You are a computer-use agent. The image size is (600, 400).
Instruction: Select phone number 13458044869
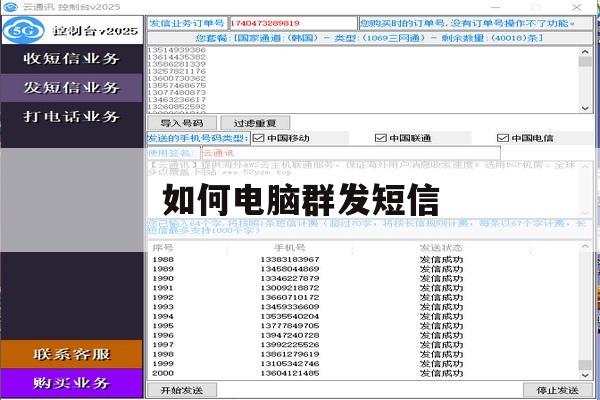pos(290,269)
